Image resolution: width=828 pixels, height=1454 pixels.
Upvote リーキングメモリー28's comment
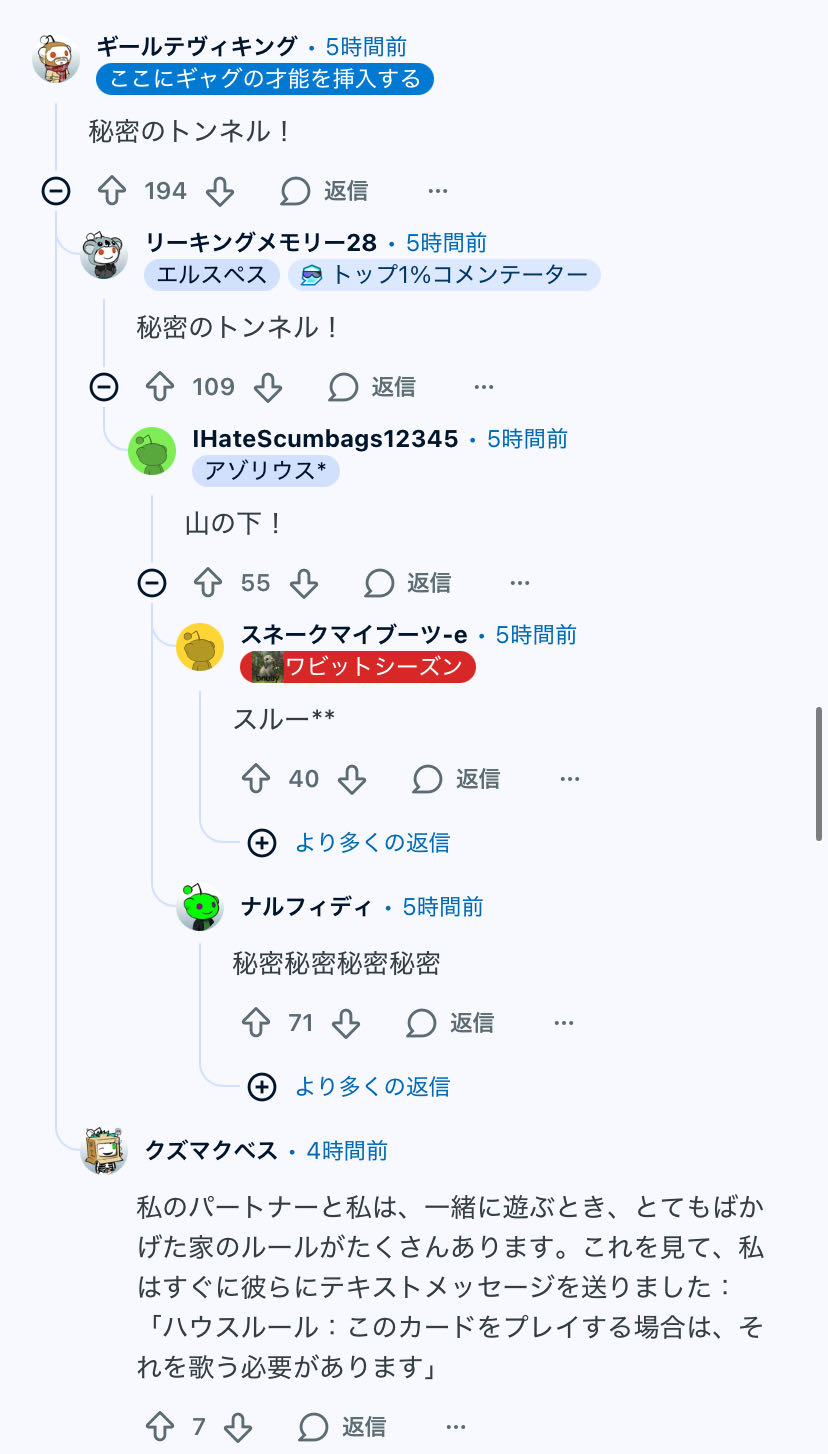coord(160,387)
